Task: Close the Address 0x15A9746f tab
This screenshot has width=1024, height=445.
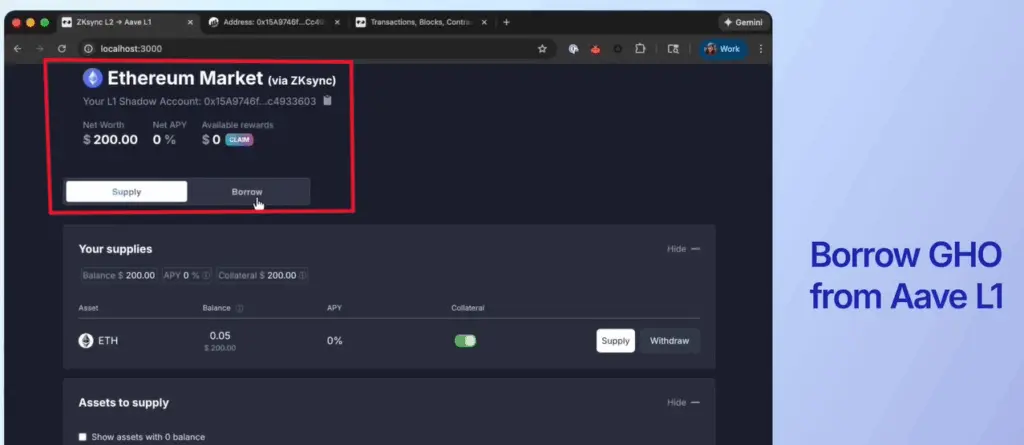Action: [337, 22]
